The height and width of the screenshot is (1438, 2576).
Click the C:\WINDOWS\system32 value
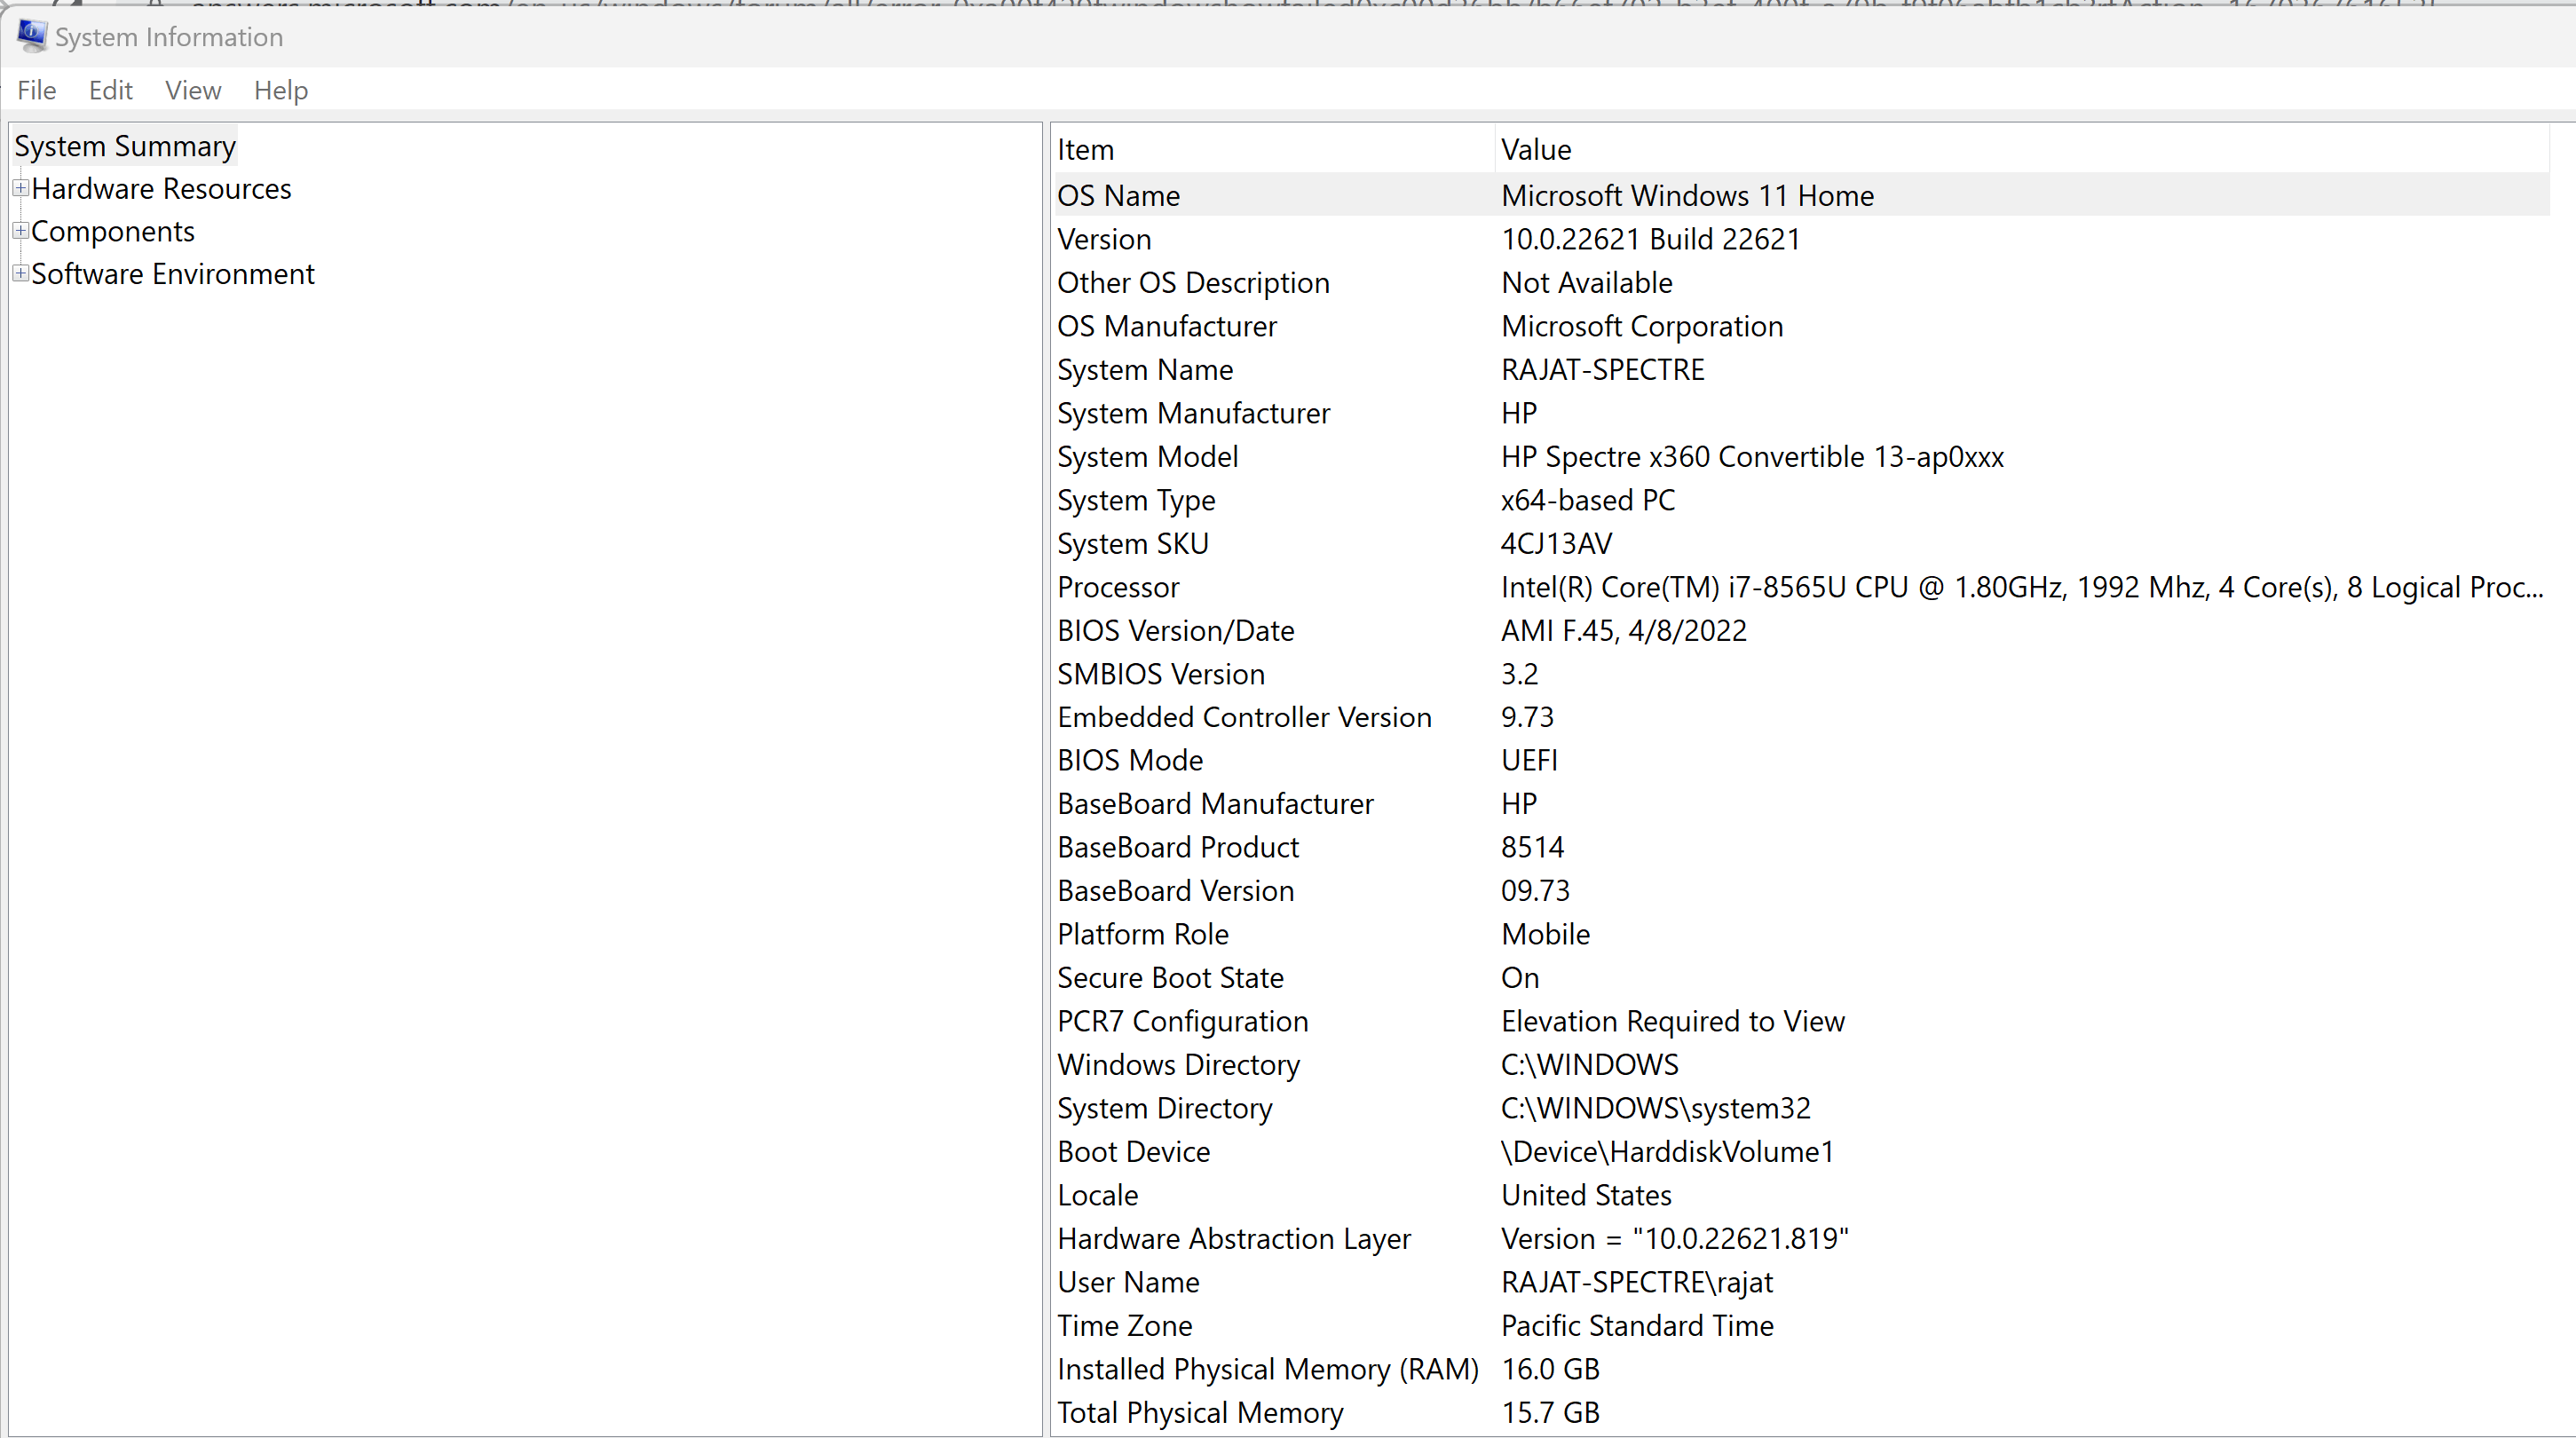(x=1655, y=1108)
